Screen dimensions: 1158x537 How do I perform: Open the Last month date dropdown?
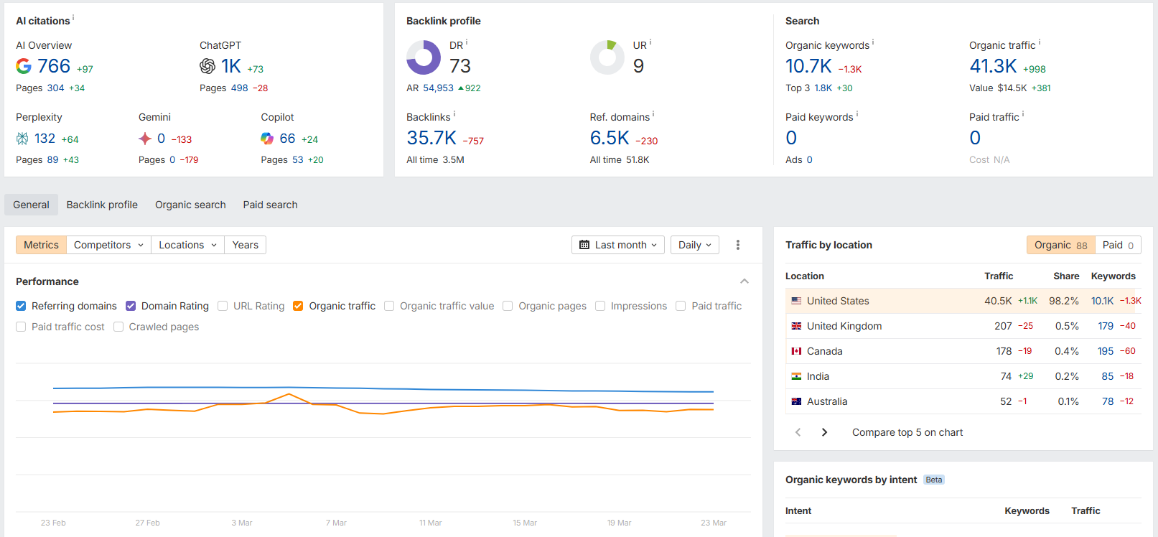[618, 245]
